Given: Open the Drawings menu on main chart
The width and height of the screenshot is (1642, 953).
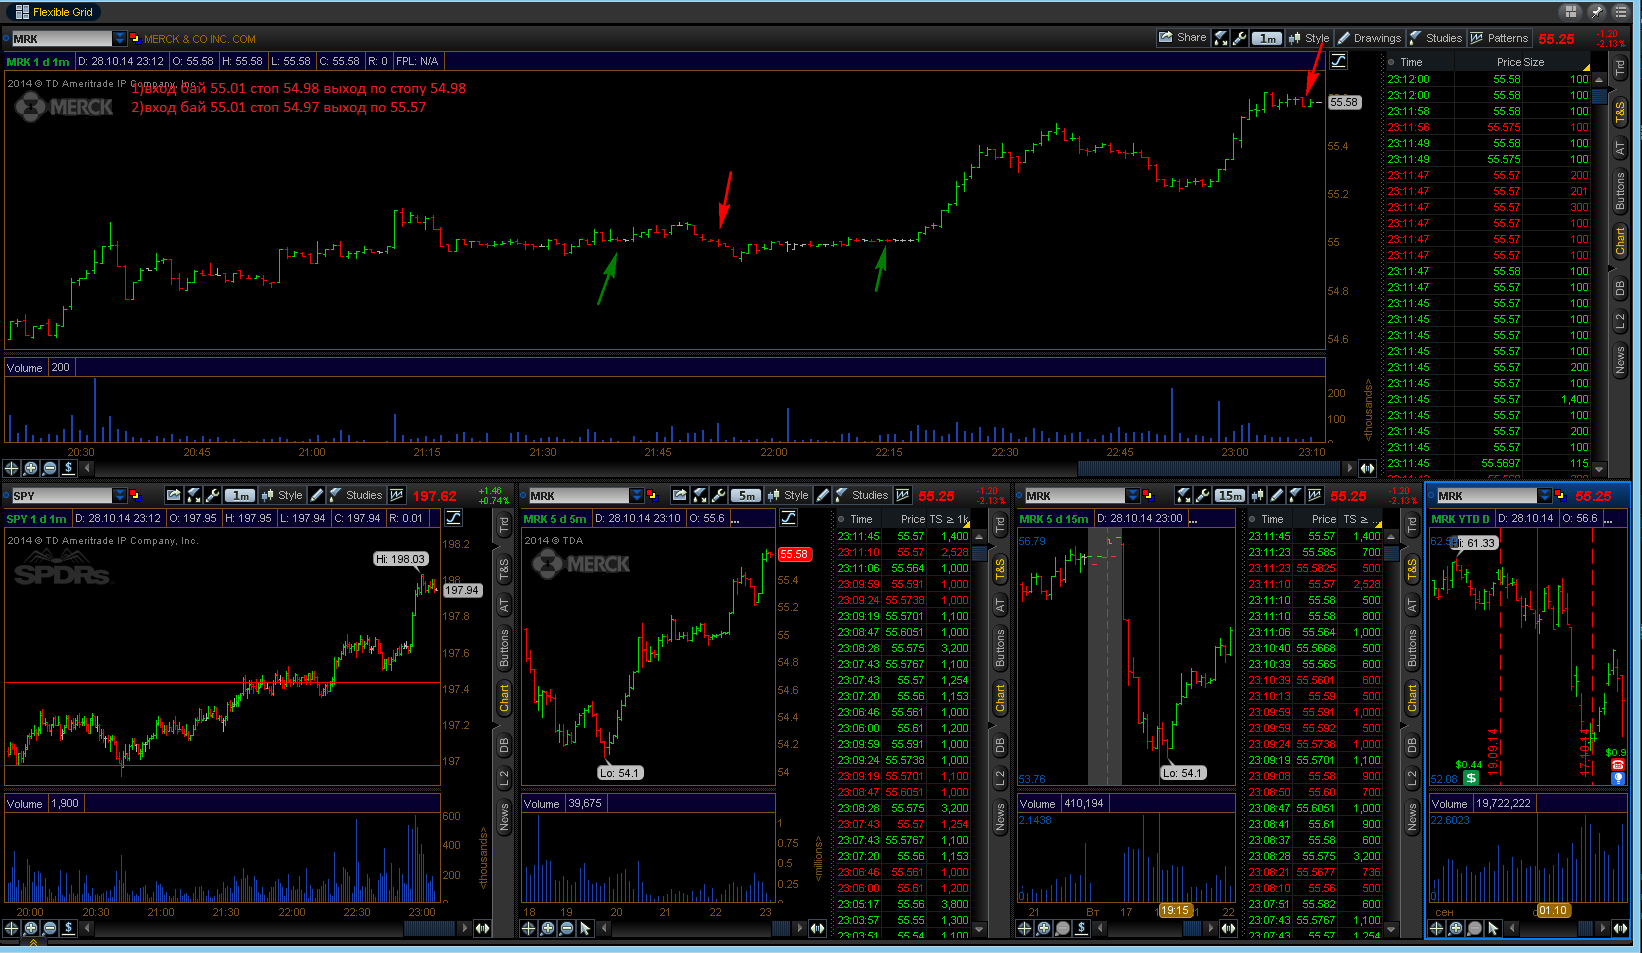Looking at the screenshot, I should click(1370, 38).
